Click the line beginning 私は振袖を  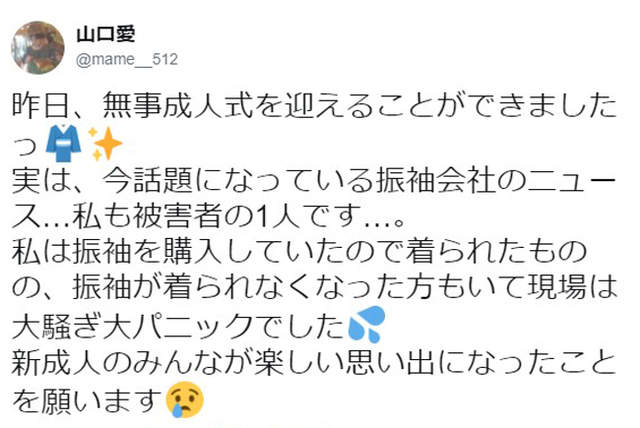click(299, 252)
